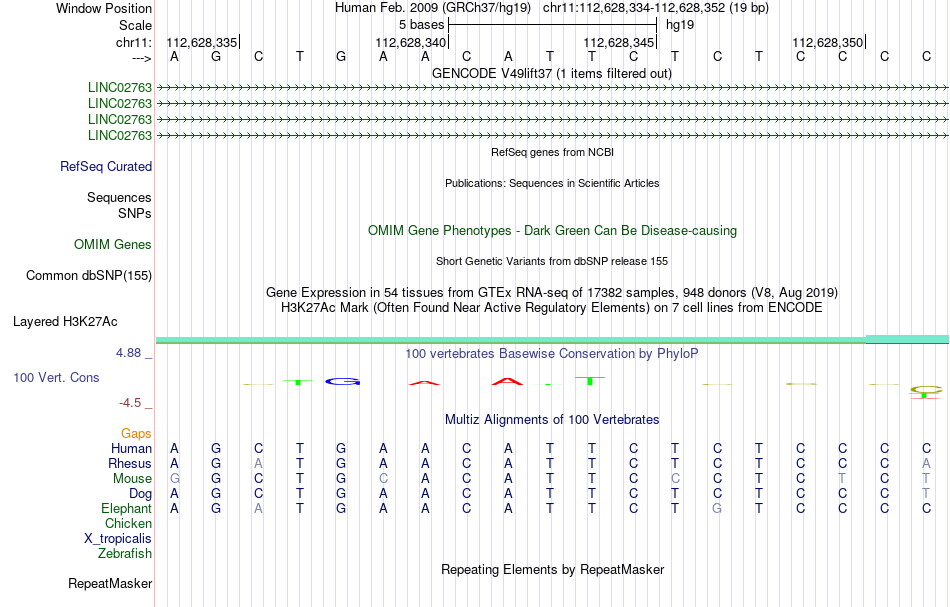The image size is (950, 607).
Task: Open the Common dbSNP(155) track label
Action: [x=89, y=276]
